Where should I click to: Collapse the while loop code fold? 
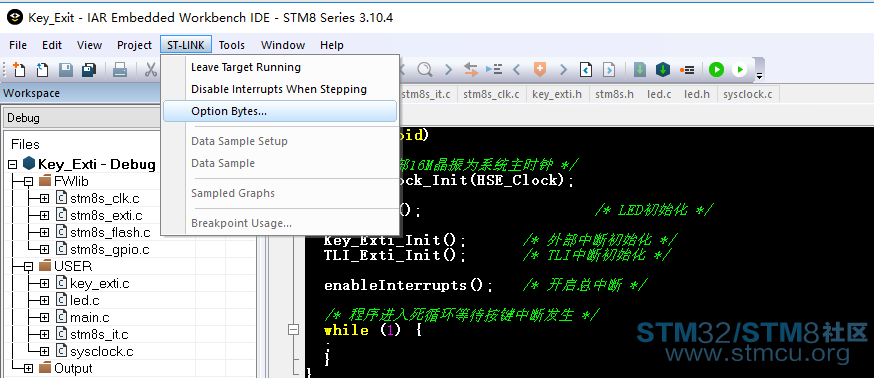pos(293,330)
